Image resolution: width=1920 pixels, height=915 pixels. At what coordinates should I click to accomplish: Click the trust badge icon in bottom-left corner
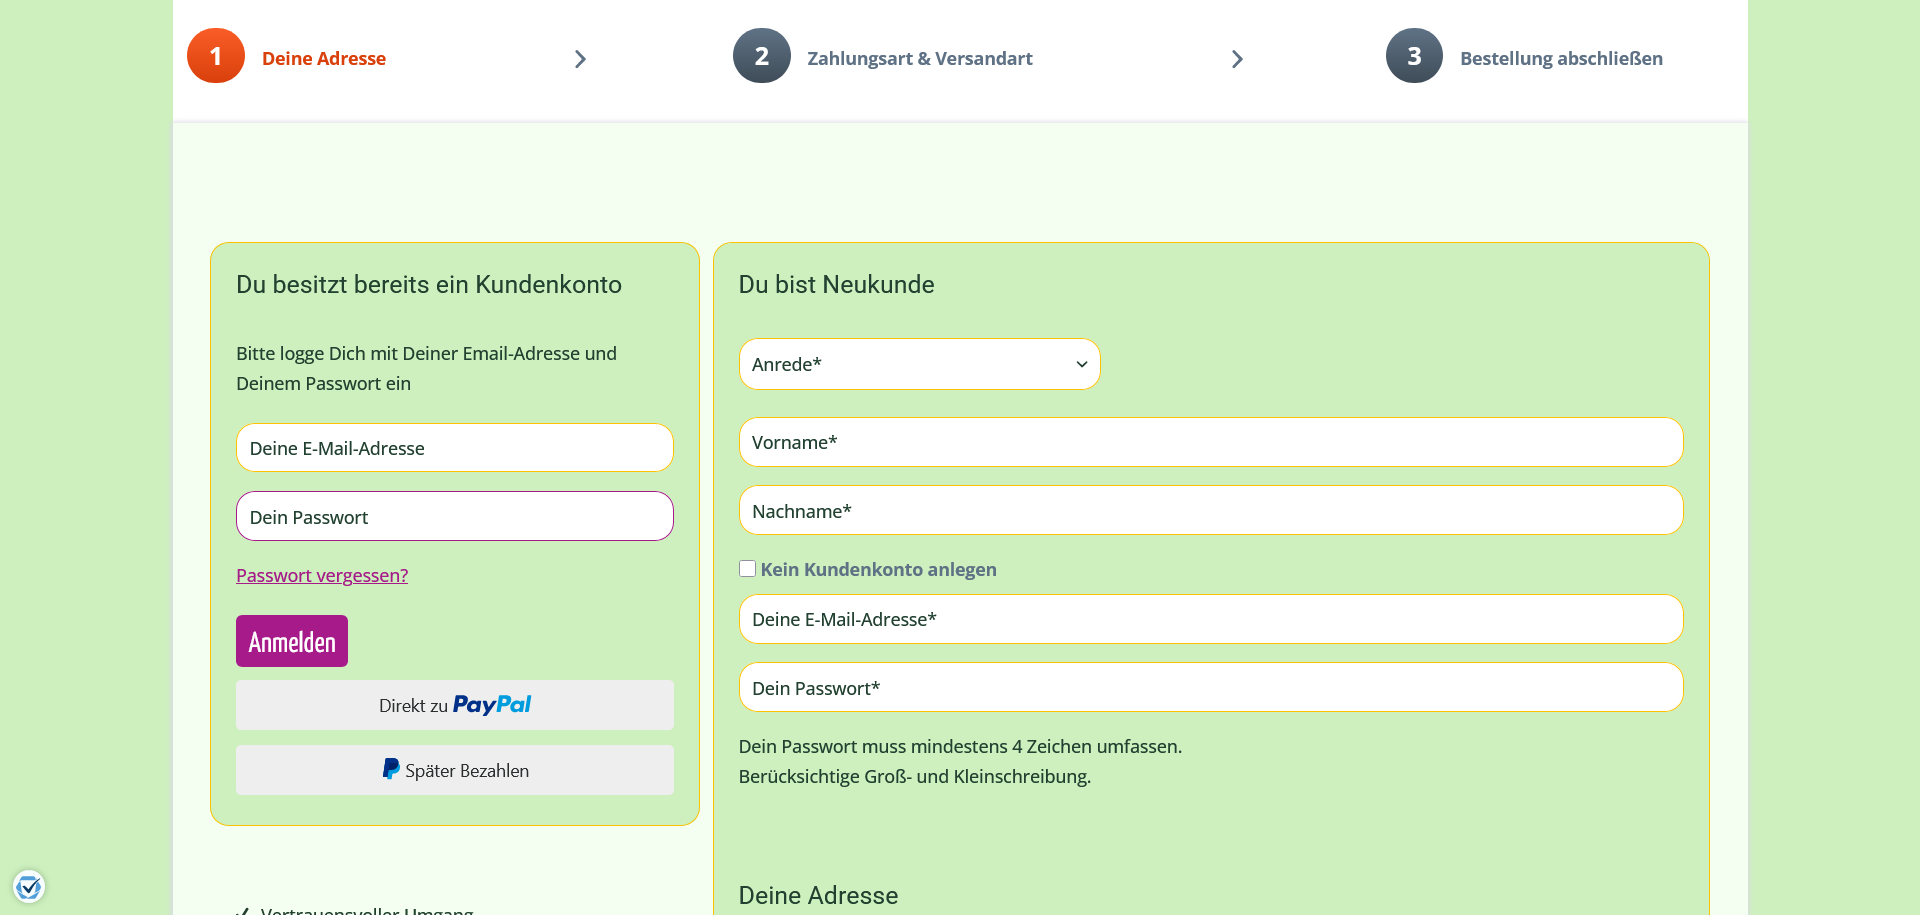[x=30, y=886]
